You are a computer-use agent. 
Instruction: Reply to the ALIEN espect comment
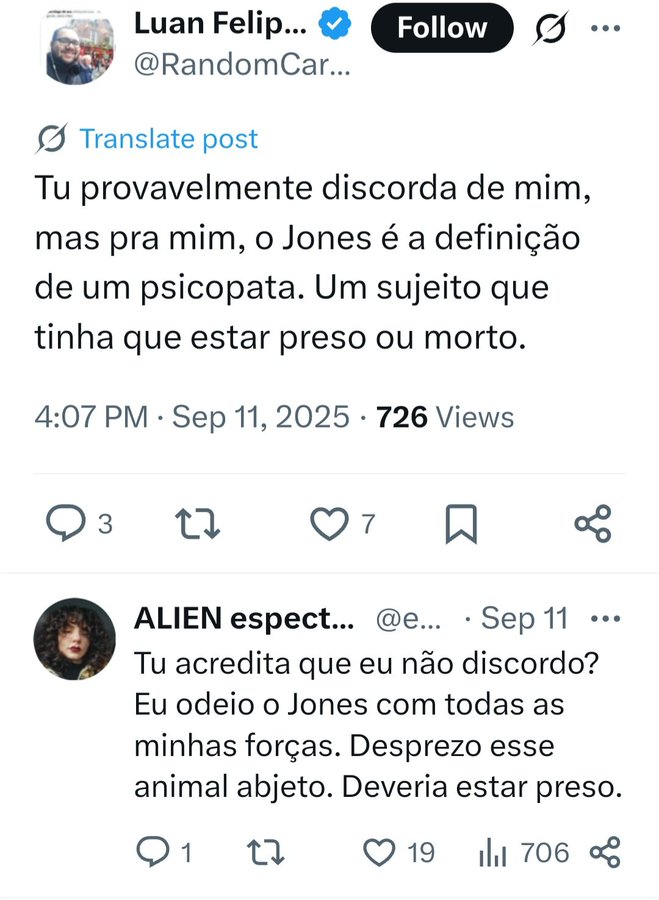pyautogui.click(x=153, y=852)
